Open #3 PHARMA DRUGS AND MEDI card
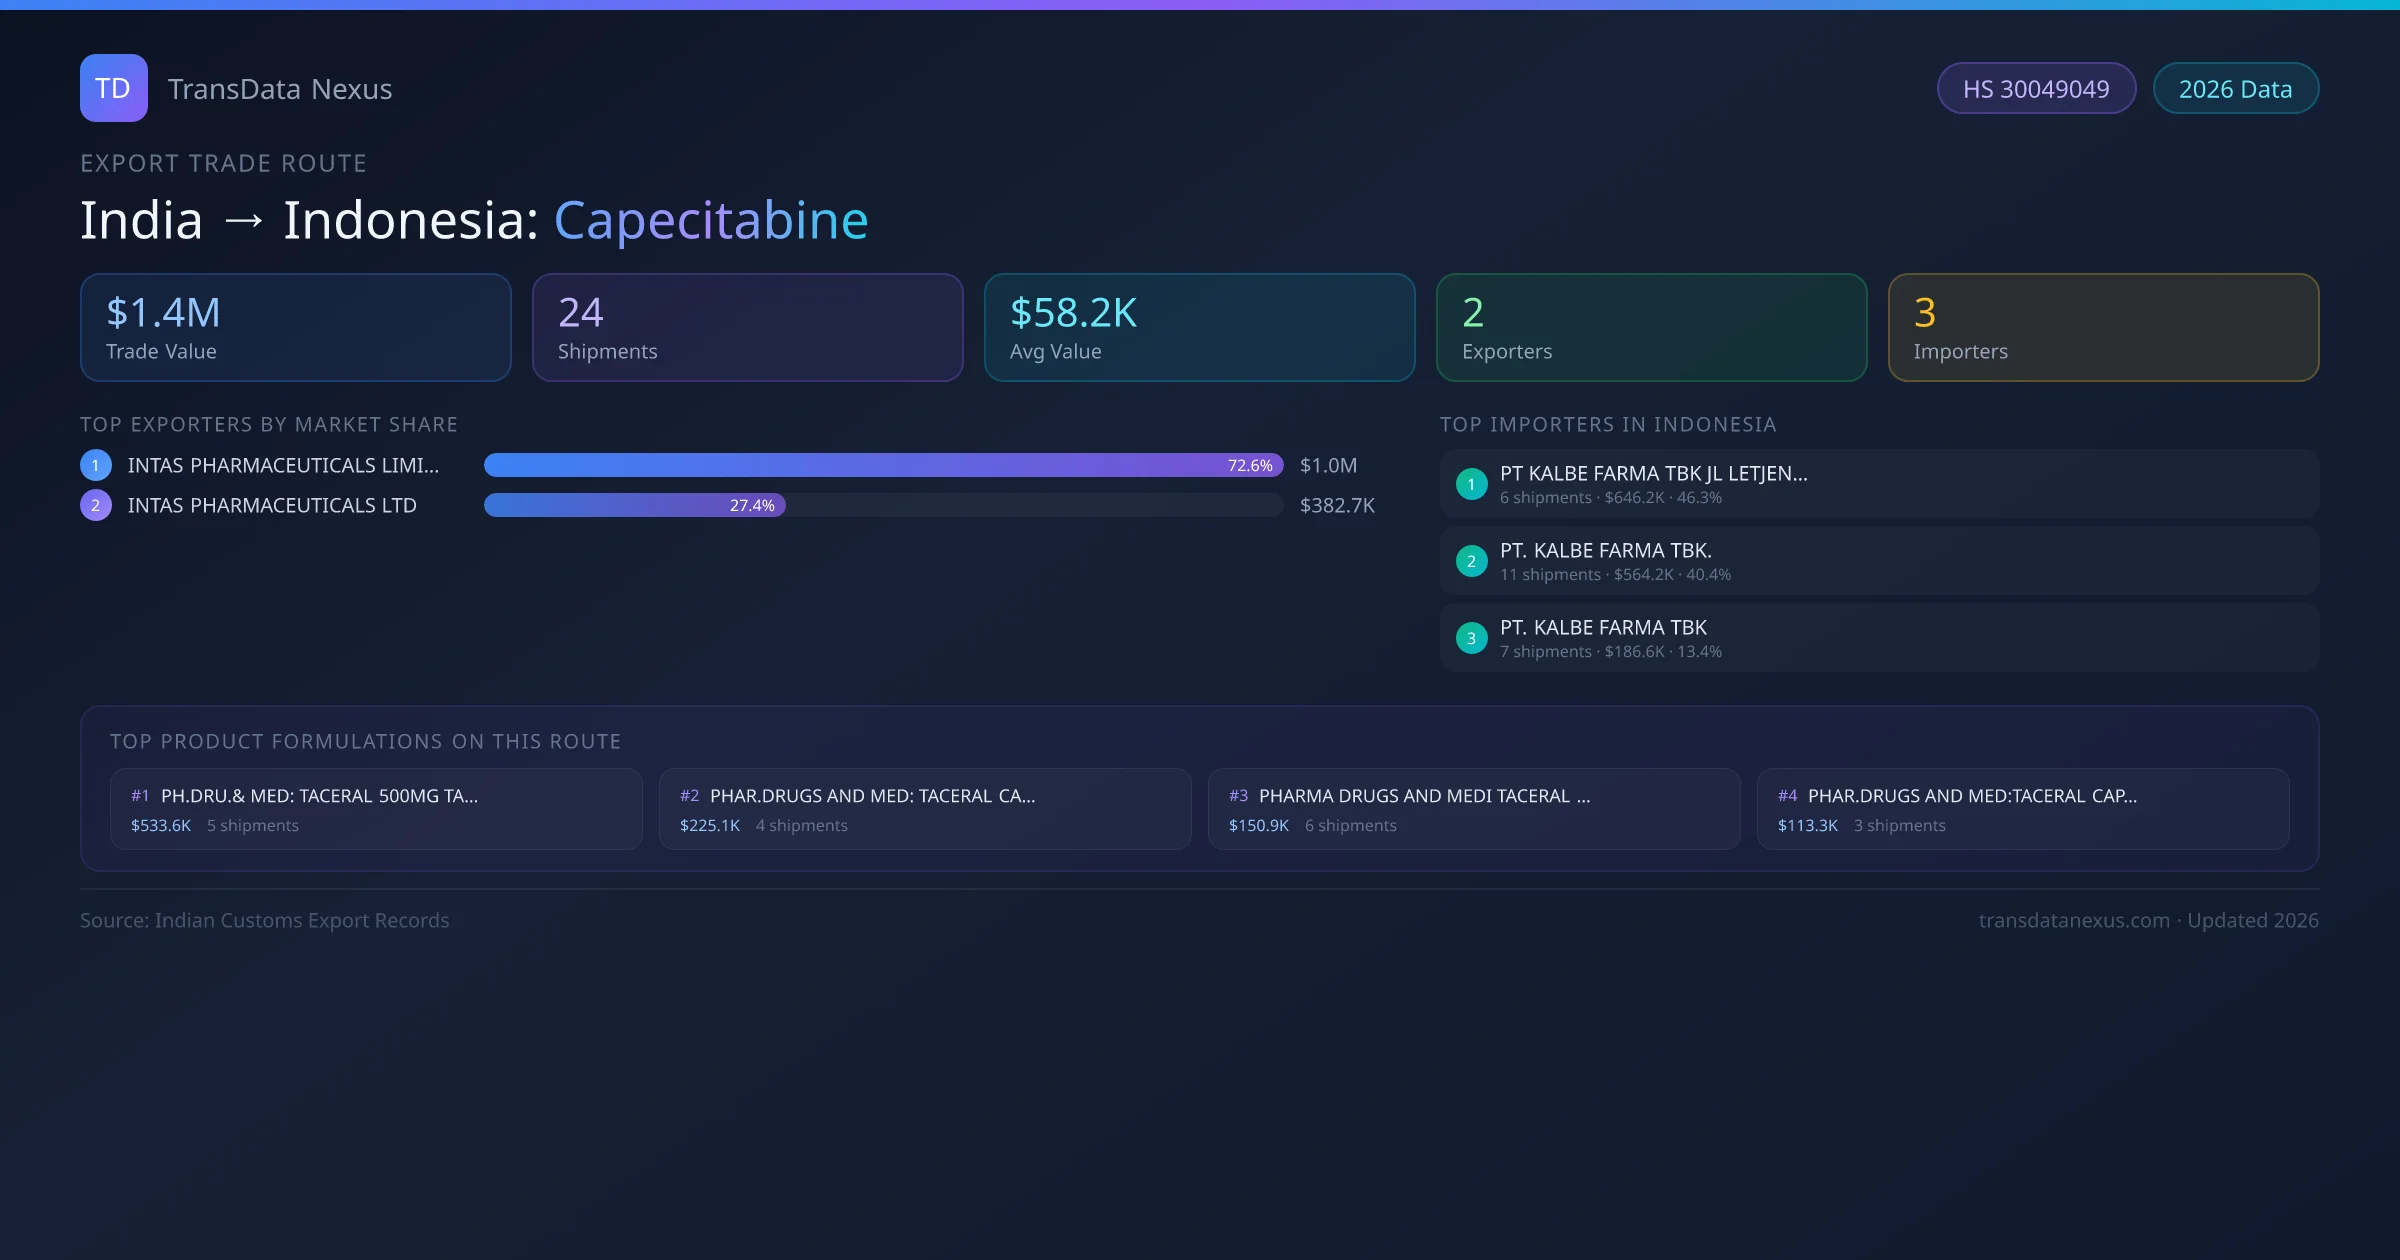This screenshot has width=2400, height=1260. point(1474,809)
